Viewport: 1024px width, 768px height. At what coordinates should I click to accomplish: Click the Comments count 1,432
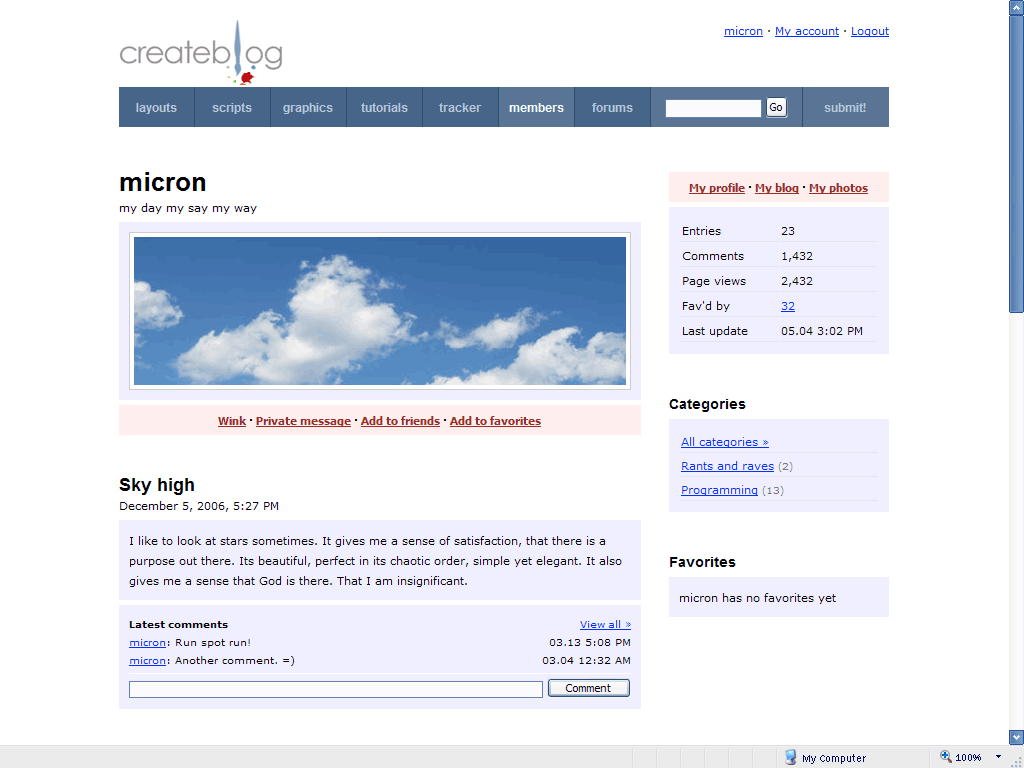click(797, 257)
